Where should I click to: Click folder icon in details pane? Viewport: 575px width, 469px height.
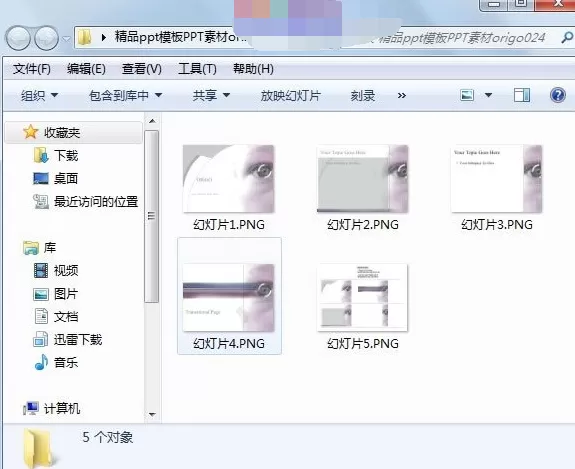[40, 448]
